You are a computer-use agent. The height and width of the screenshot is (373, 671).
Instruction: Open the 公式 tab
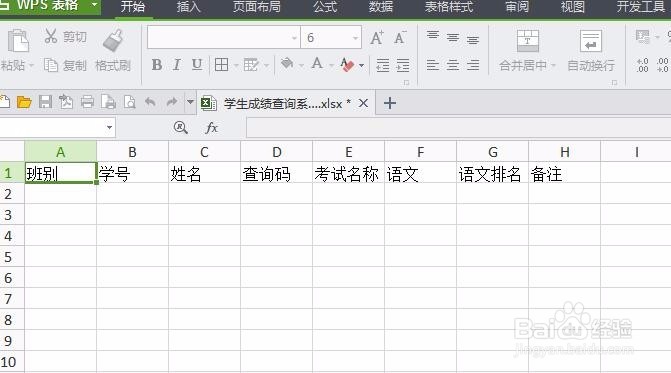(325, 6)
